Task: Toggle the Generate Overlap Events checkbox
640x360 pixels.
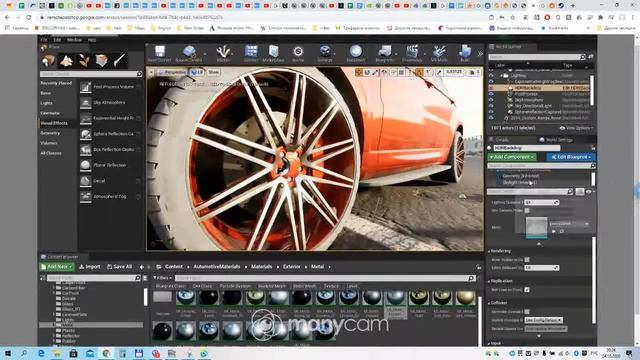Action: pos(527,312)
